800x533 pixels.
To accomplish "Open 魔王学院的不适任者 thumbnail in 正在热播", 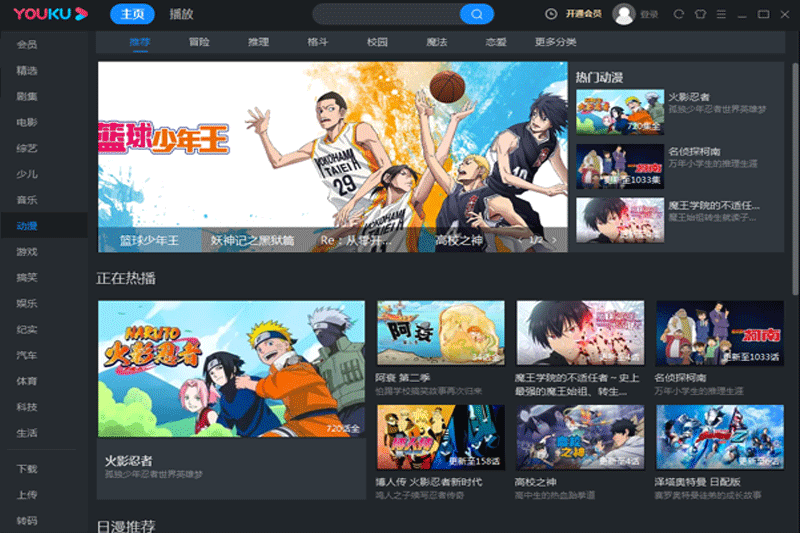I will pos(580,333).
